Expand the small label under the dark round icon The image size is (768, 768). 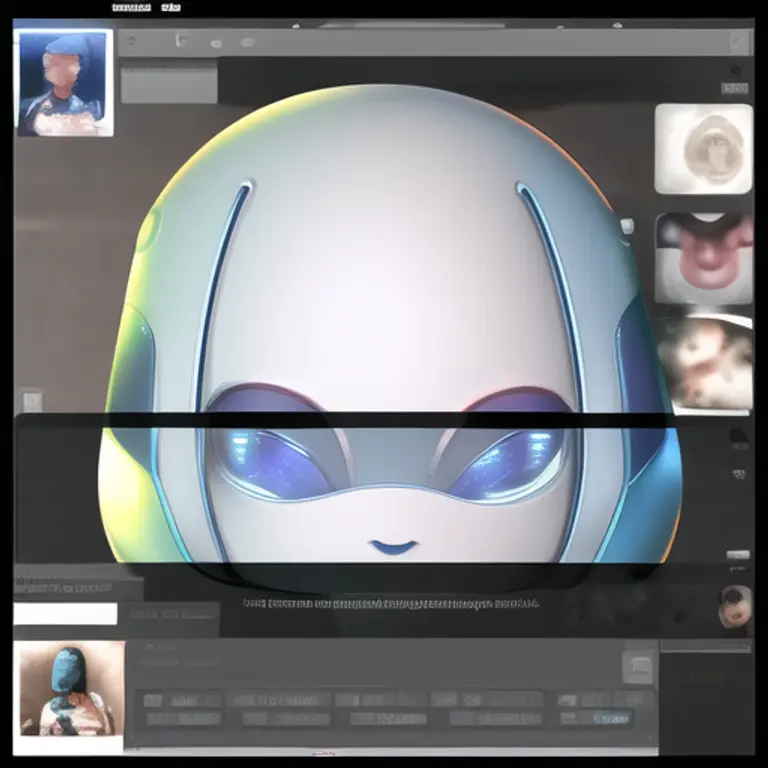tap(735, 89)
